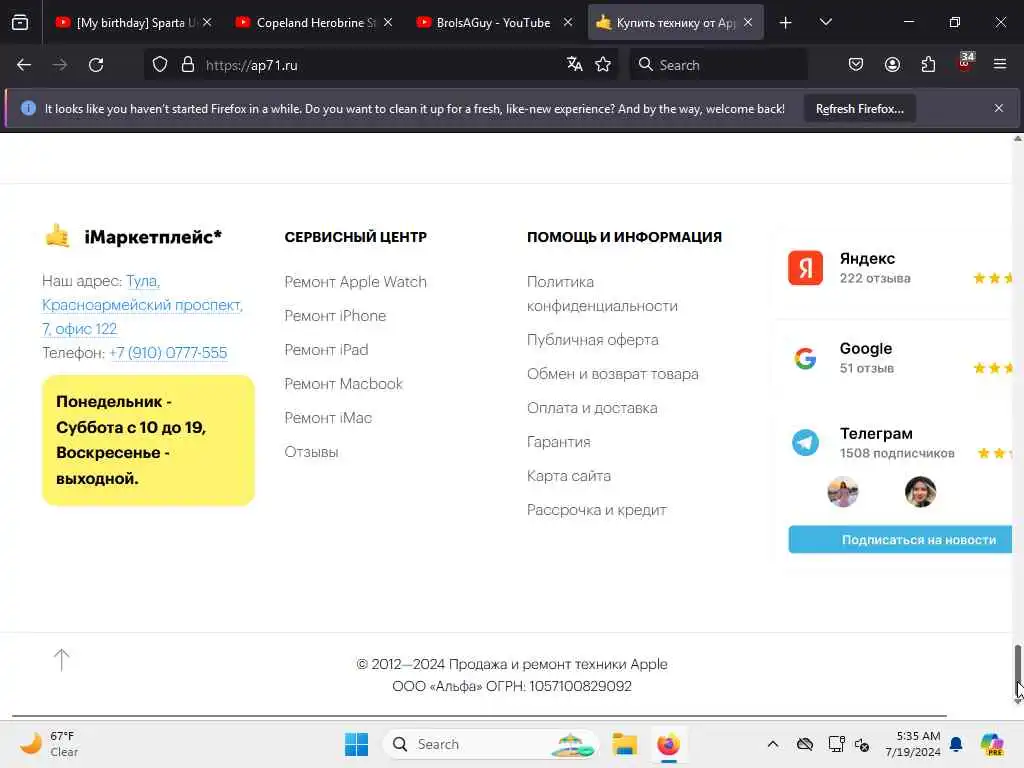Click the Firefox Search field
1024x768 pixels.
(718, 65)
